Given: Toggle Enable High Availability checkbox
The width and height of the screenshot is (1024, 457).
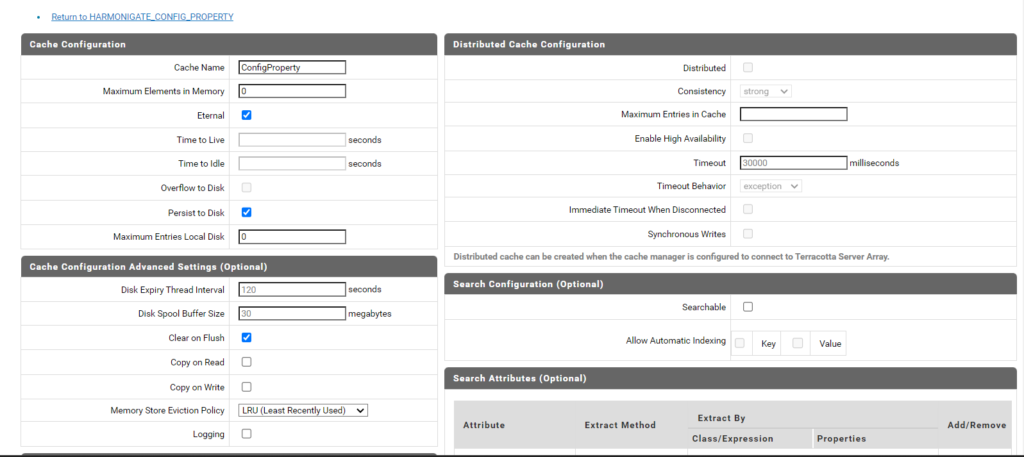Looking at the screenshot, I should [748, 138].
